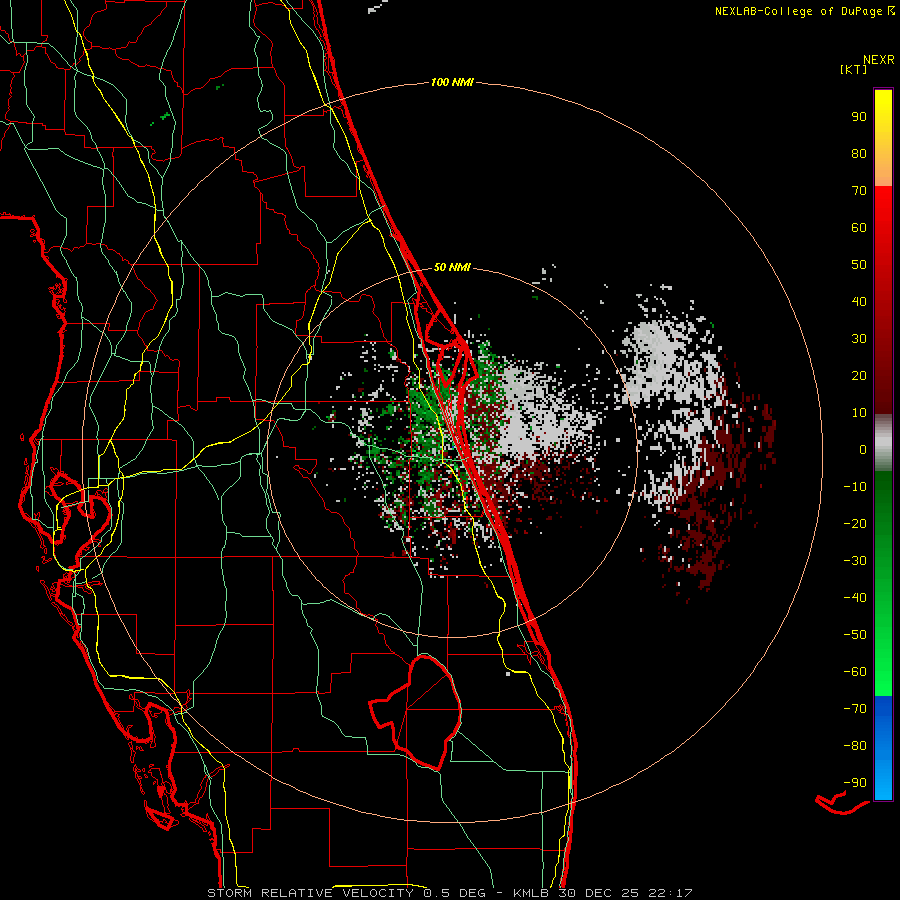The width and height of the screenshot is (900, 900).
Task: Click the NEXLAB-College of DuPage label
Action: click(x=804, y=11)
